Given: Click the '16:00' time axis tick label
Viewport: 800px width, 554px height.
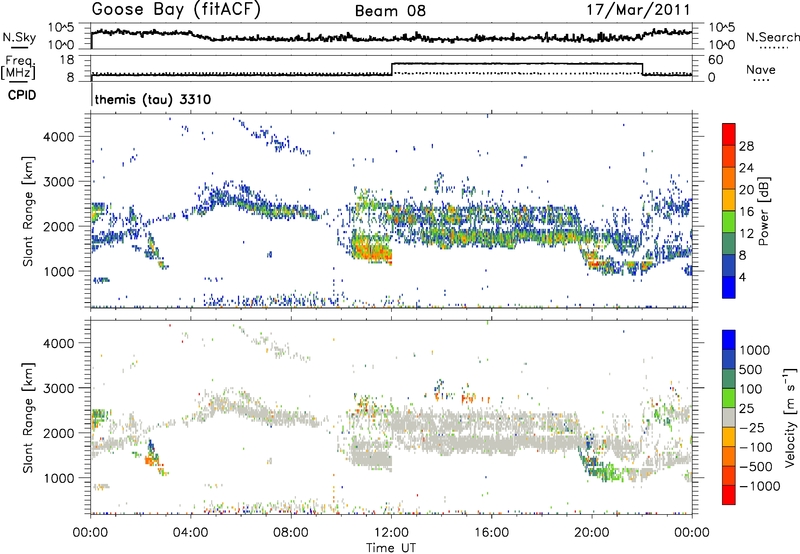Looking at the screenshot, I should [491, 533].
